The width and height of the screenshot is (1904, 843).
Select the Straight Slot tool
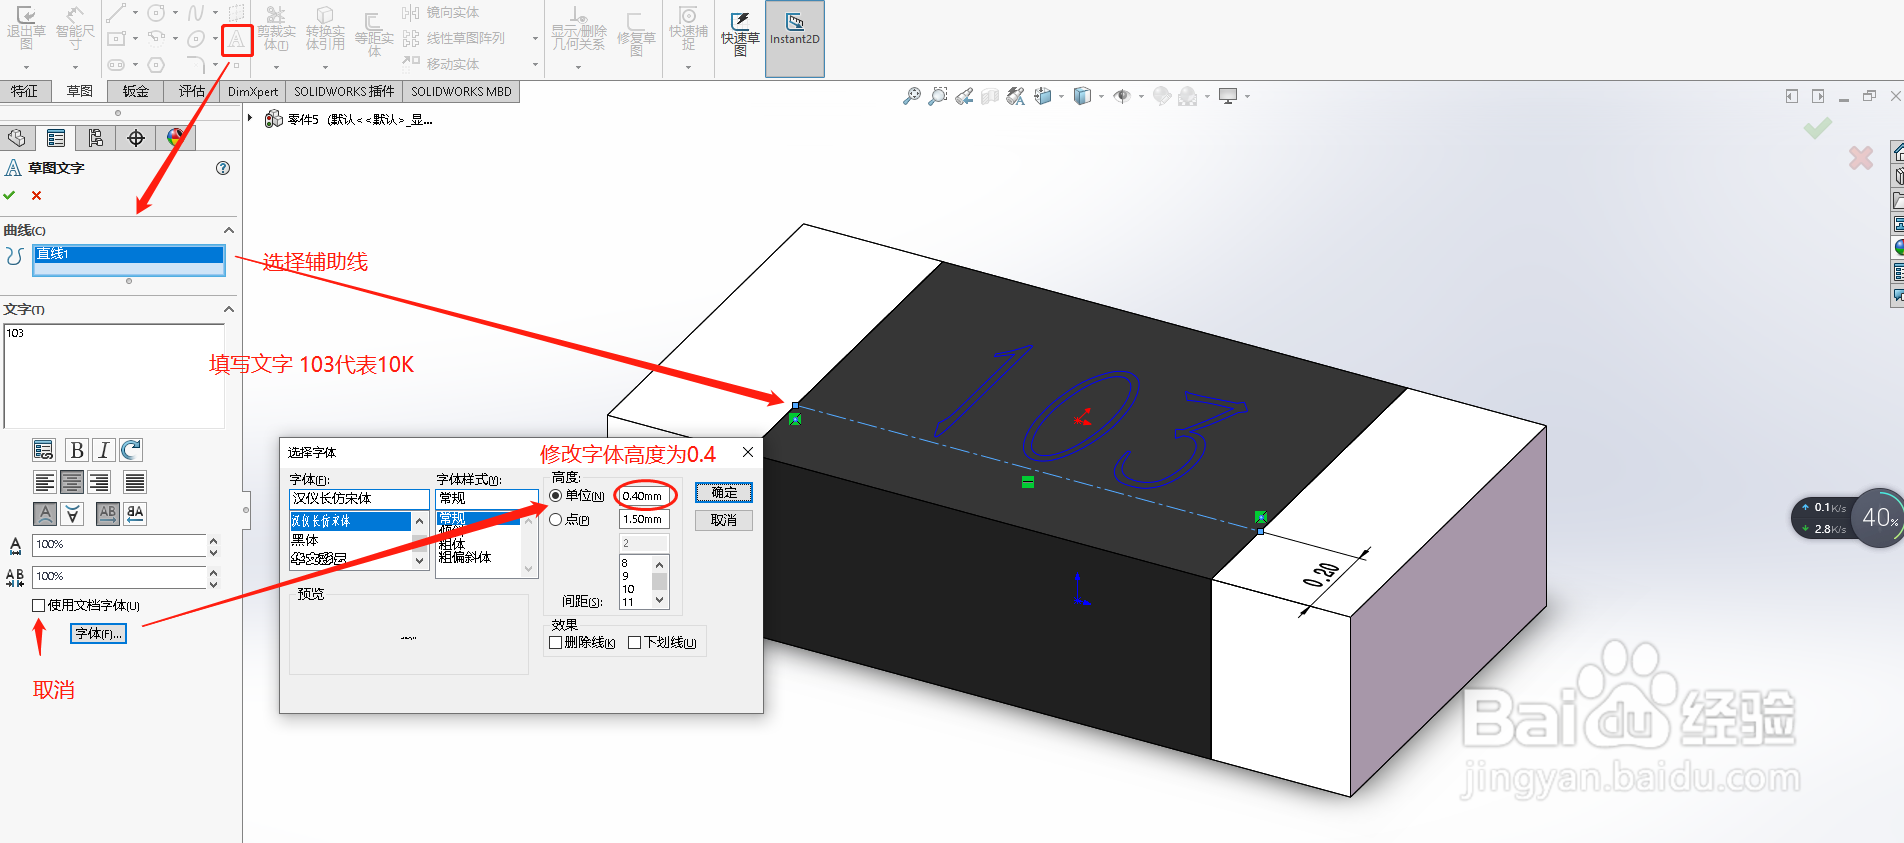pyautogui.click(x=117, y=65)
